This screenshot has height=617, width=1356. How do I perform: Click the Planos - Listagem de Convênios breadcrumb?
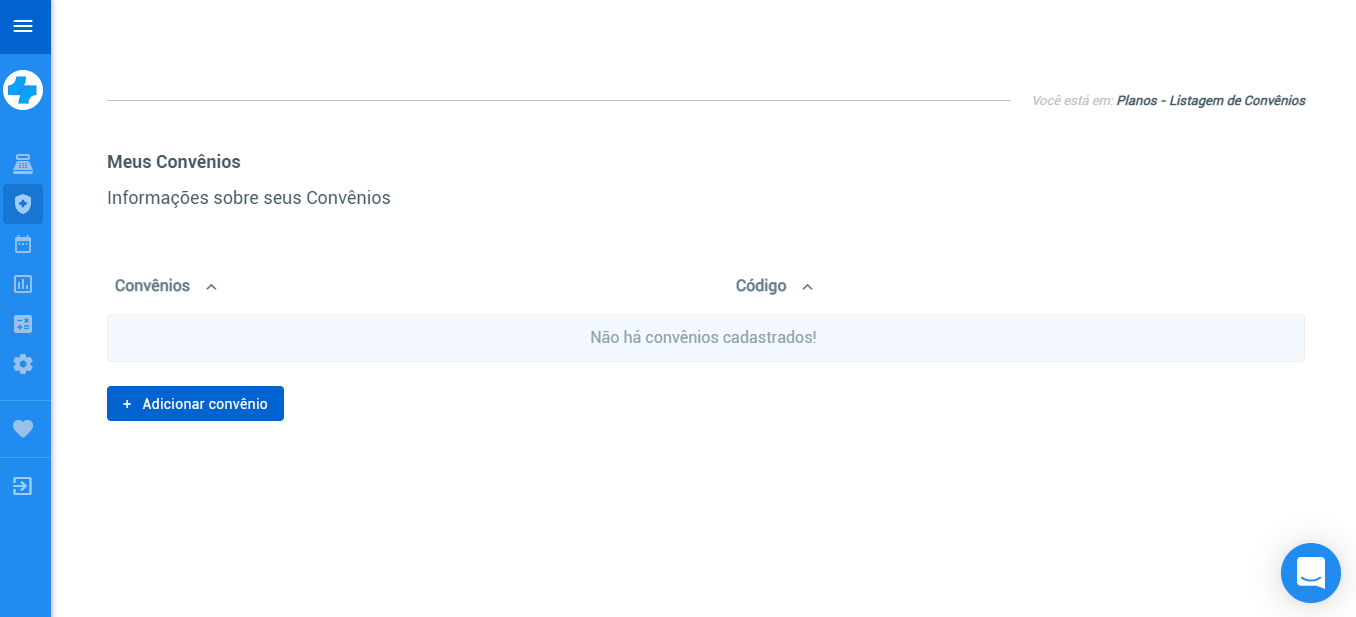pos(1210,101)
